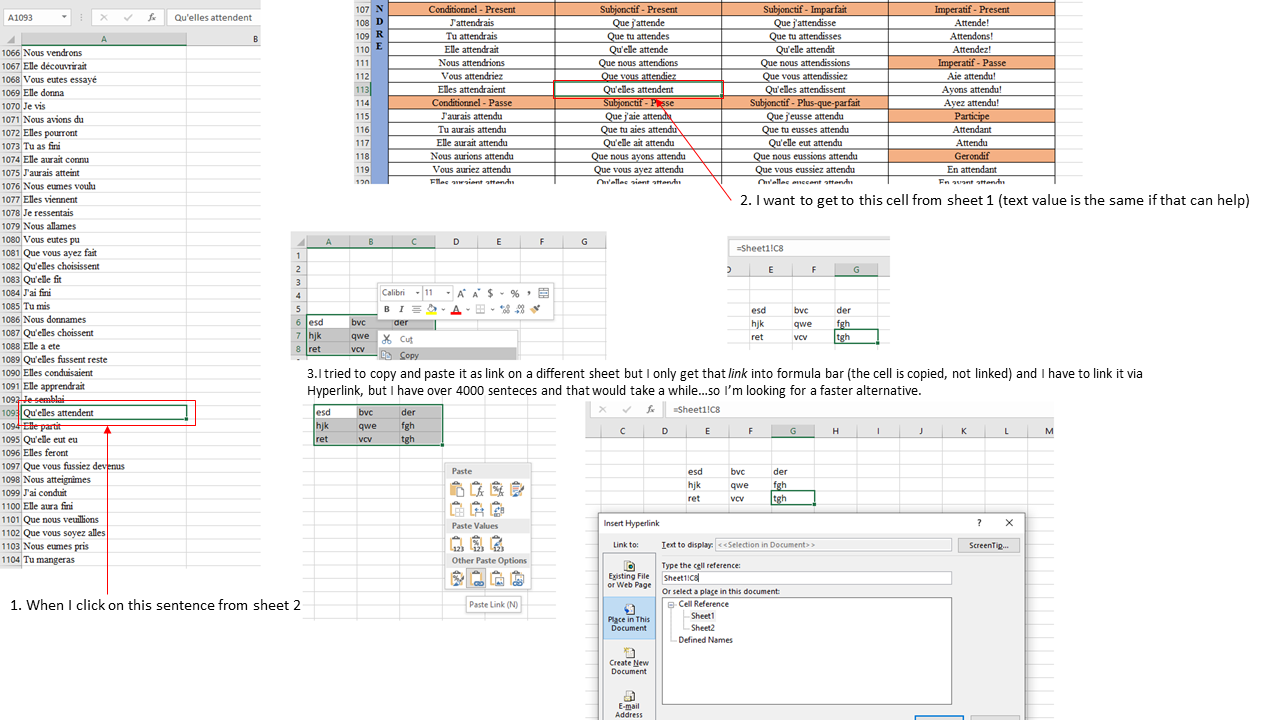
Task: Select Create New Document link type
Action: click(x=629, y=660)
